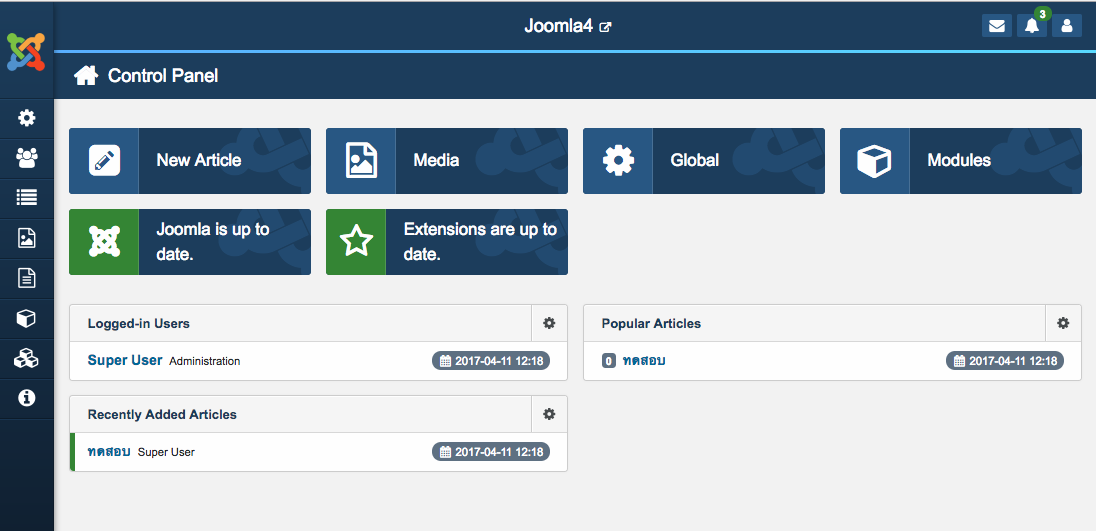Click the Control Panel page title
The height and width of the screenshot is (531, 1096).
pyautogui.click(x=163, y=75)
